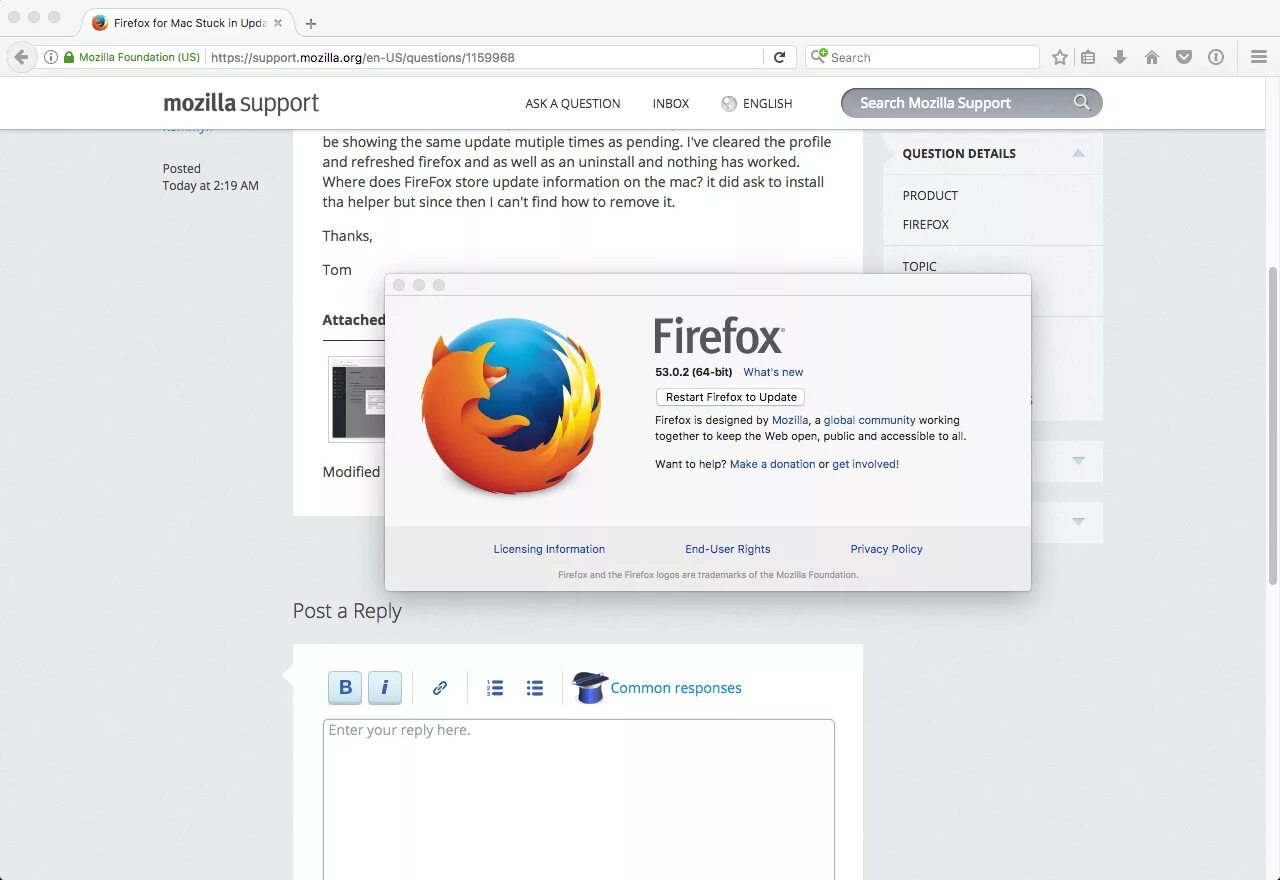Show bookmarks list icon in toolbar
Image resolution: width=1280 pixels, height=880 pixels.
(x=1088, y=57)
